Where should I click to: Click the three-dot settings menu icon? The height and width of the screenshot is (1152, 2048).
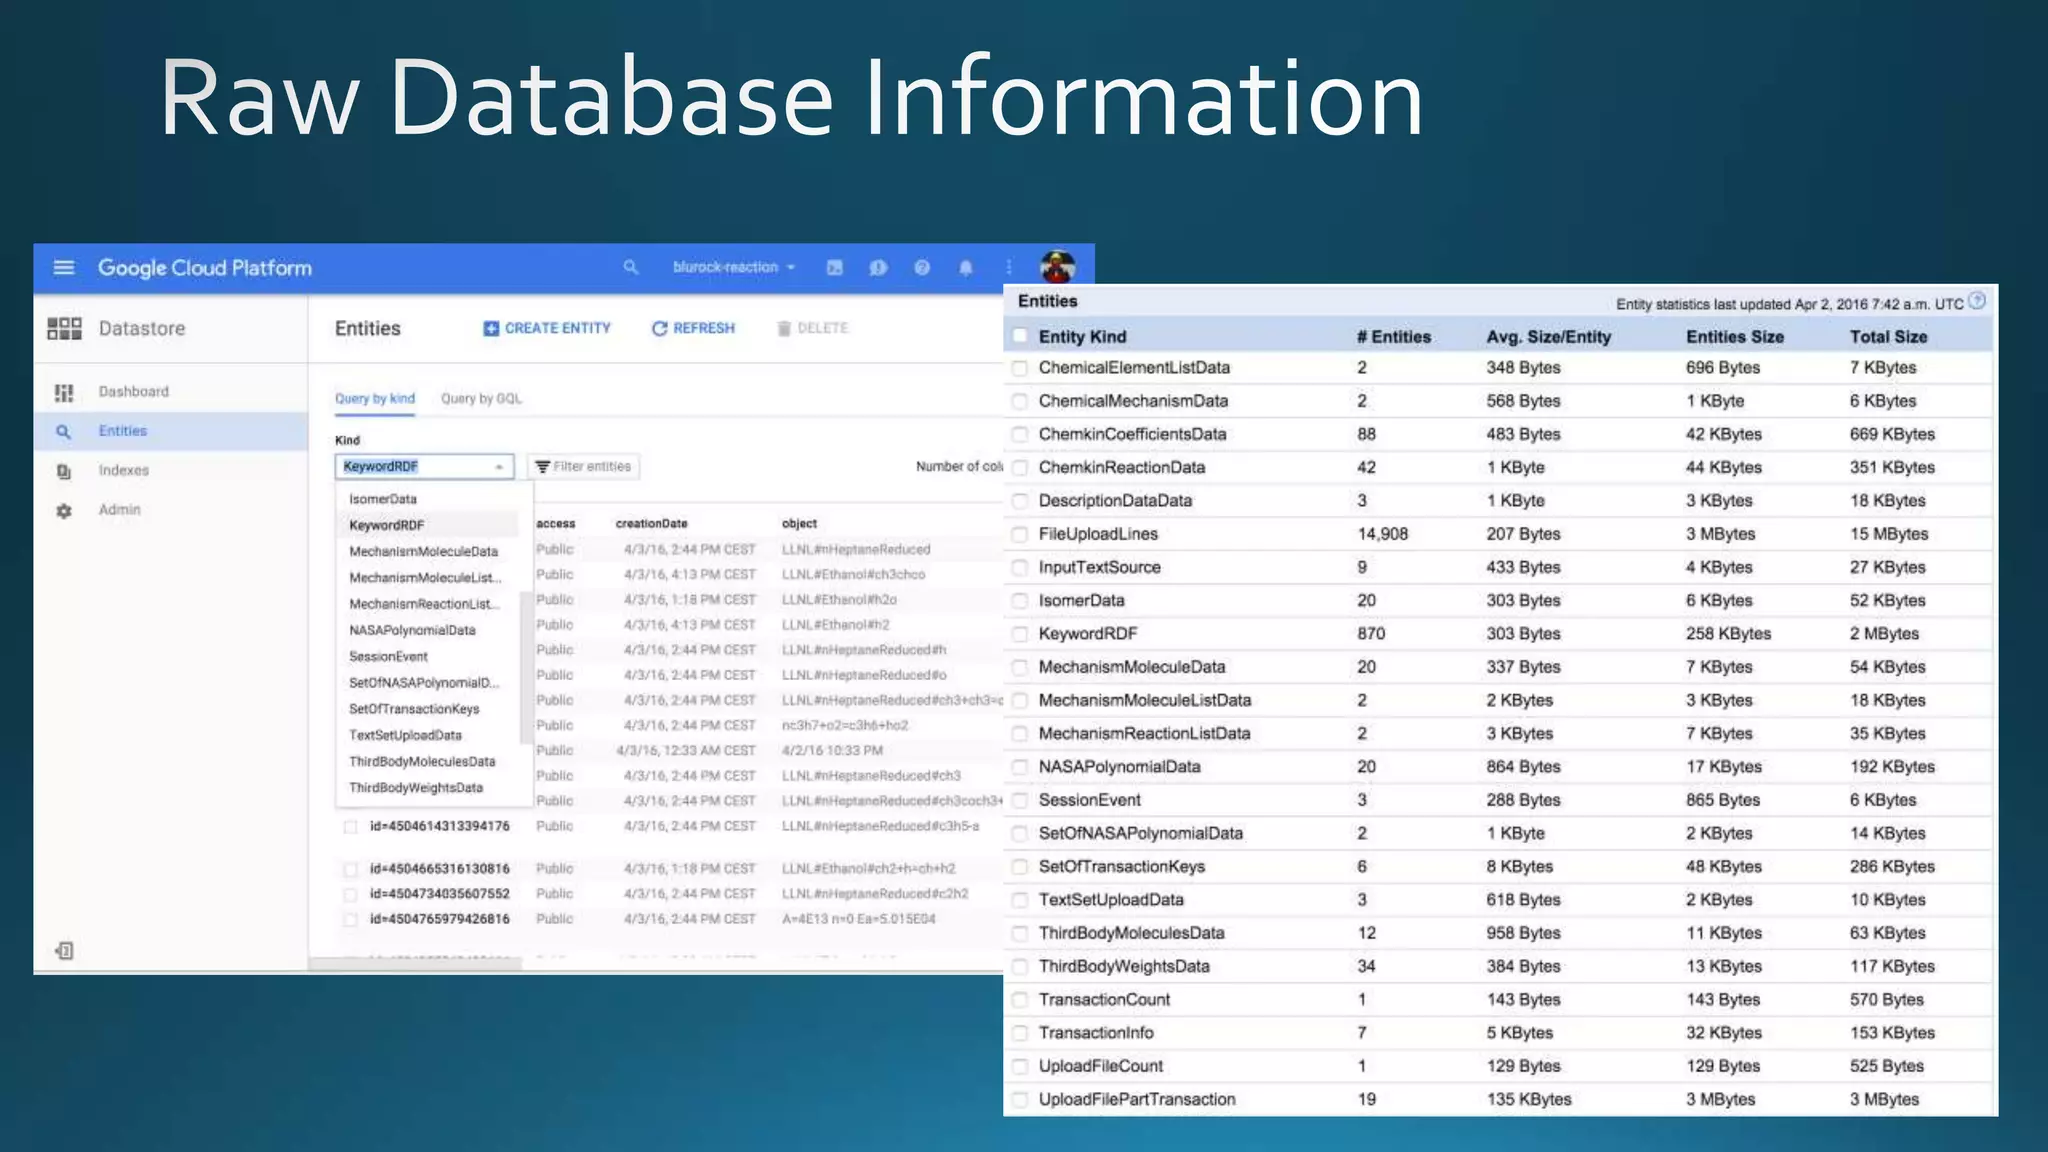point(1008,267)
